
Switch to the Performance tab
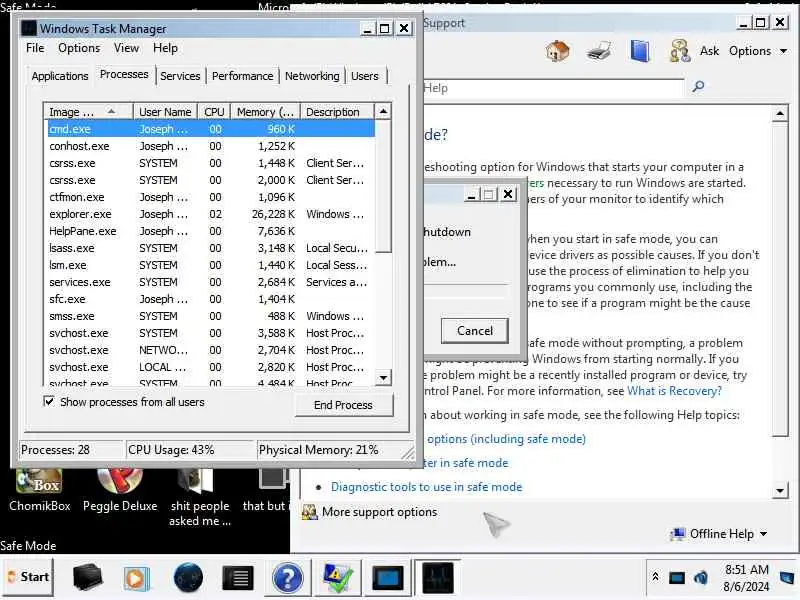pos(242,76)
